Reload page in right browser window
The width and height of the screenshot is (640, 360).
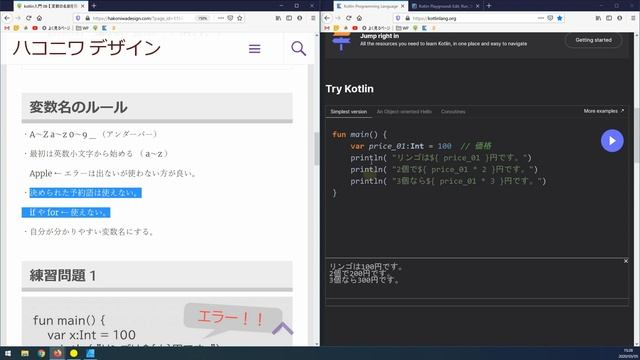(349, 18)
